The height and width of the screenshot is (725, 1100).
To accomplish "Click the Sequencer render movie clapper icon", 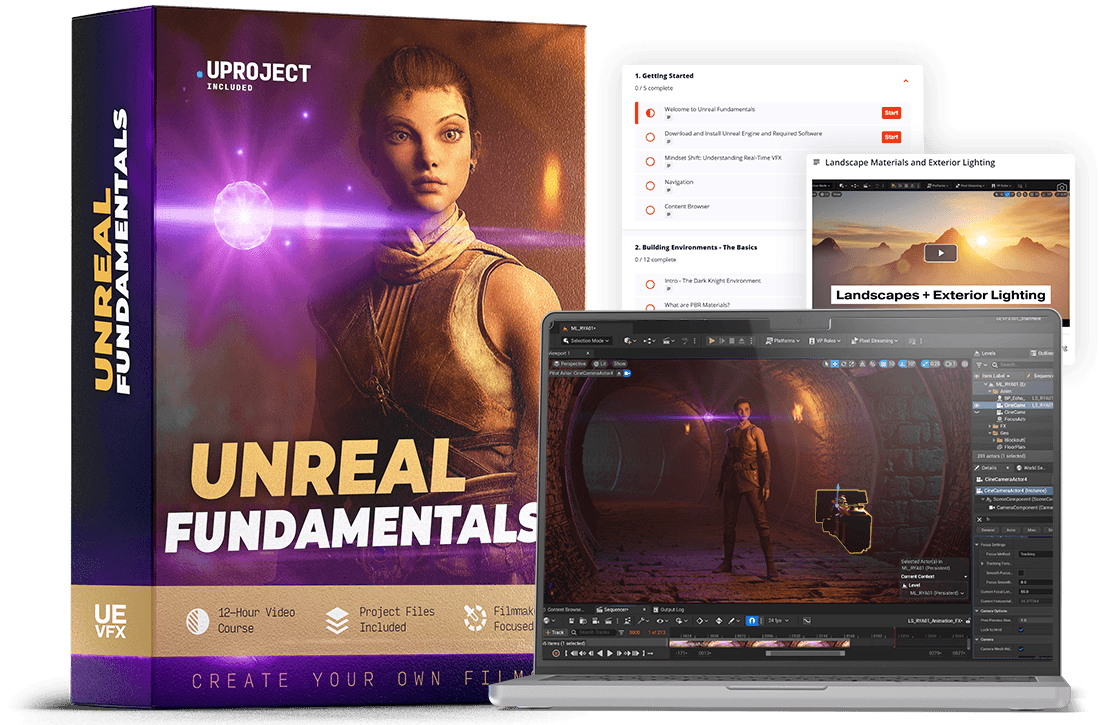I will tap(608, 620).
